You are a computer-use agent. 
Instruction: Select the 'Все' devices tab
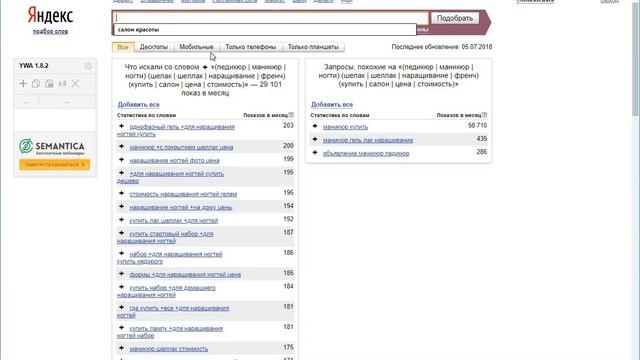point(123,47)
